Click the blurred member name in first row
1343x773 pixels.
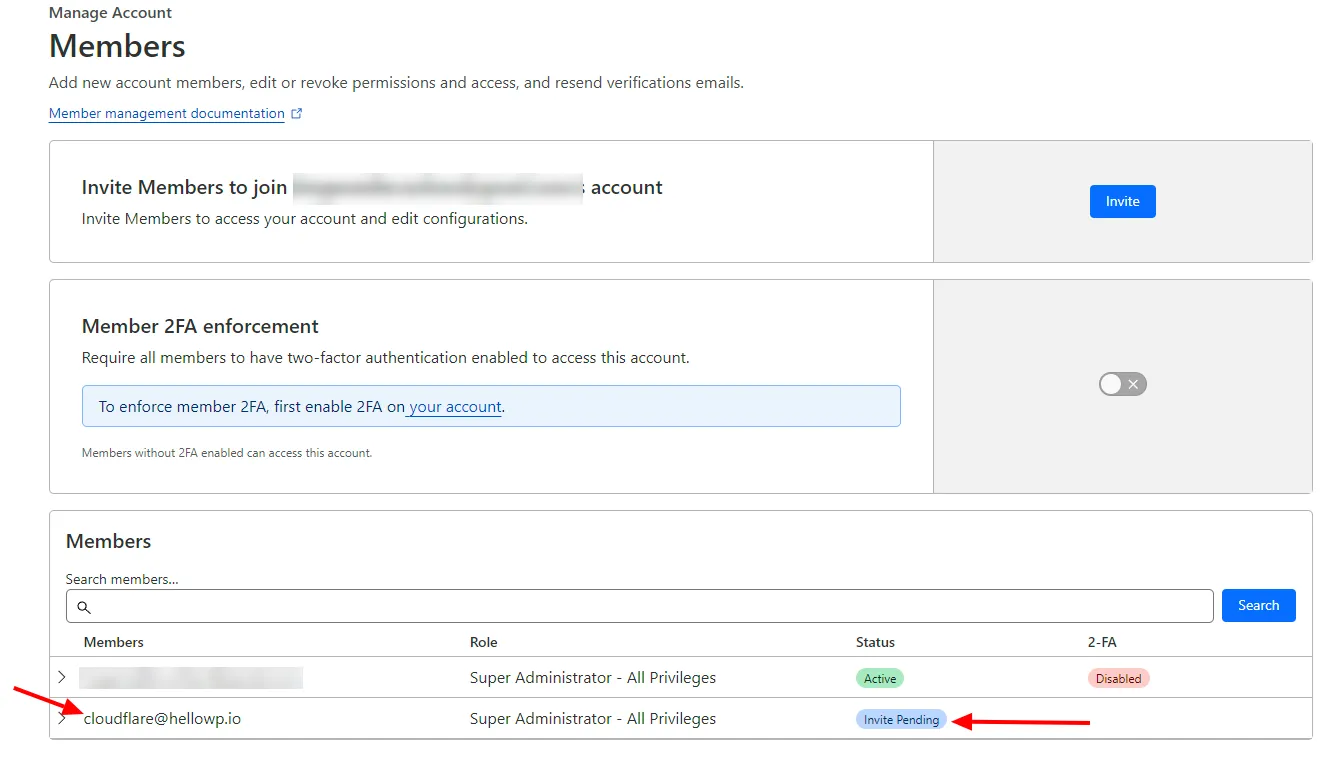click(x=191, y=678)
